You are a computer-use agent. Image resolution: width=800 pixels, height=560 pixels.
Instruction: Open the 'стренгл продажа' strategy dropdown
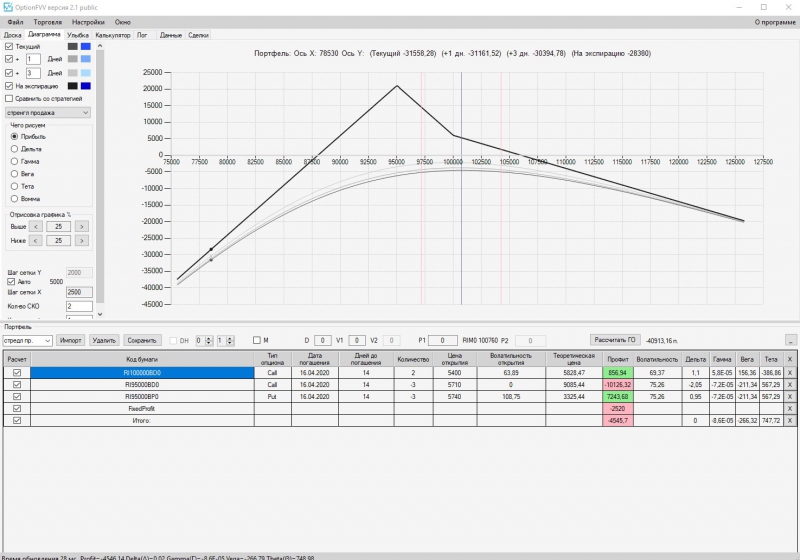click(48, 113)
